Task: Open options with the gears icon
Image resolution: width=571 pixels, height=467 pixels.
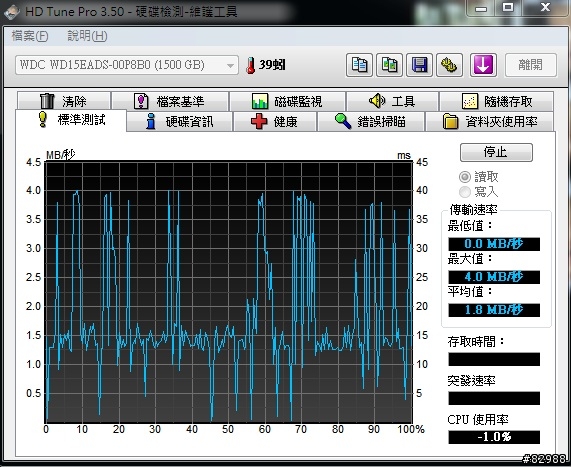Action: [x=449, y=65]
